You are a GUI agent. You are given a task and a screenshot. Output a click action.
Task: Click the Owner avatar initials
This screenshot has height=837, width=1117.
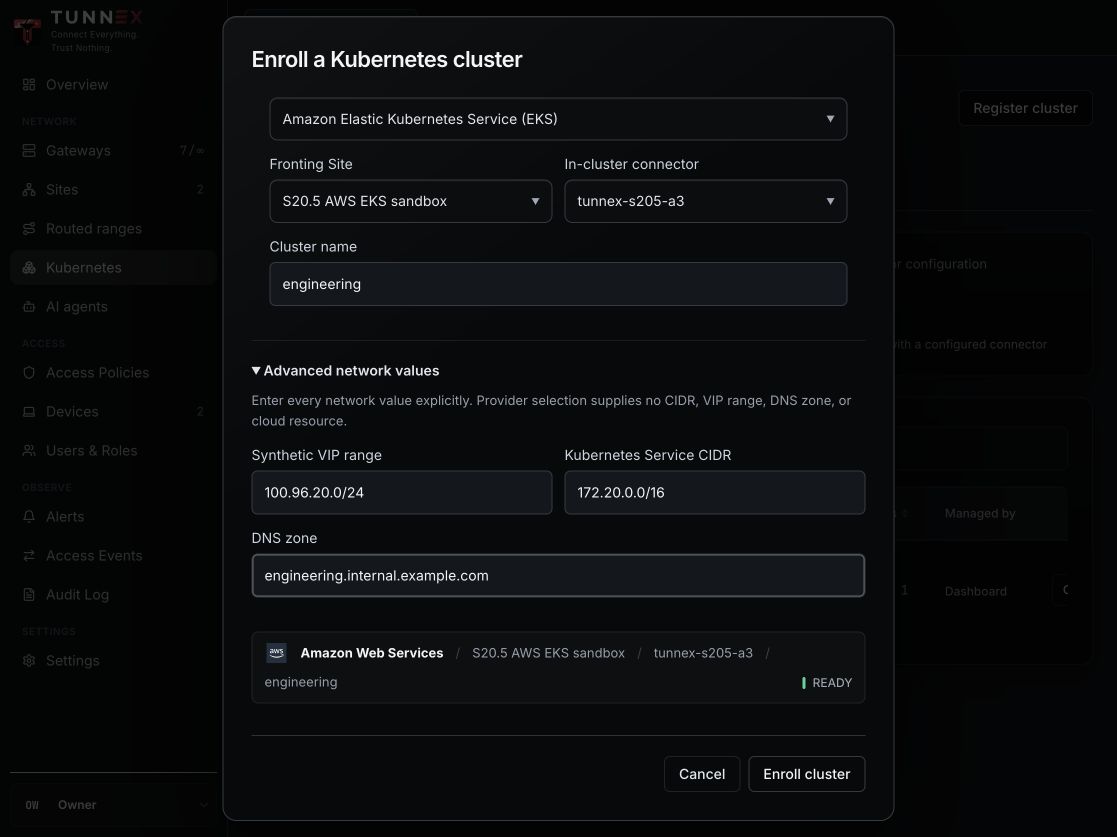[x=32, y=805]
